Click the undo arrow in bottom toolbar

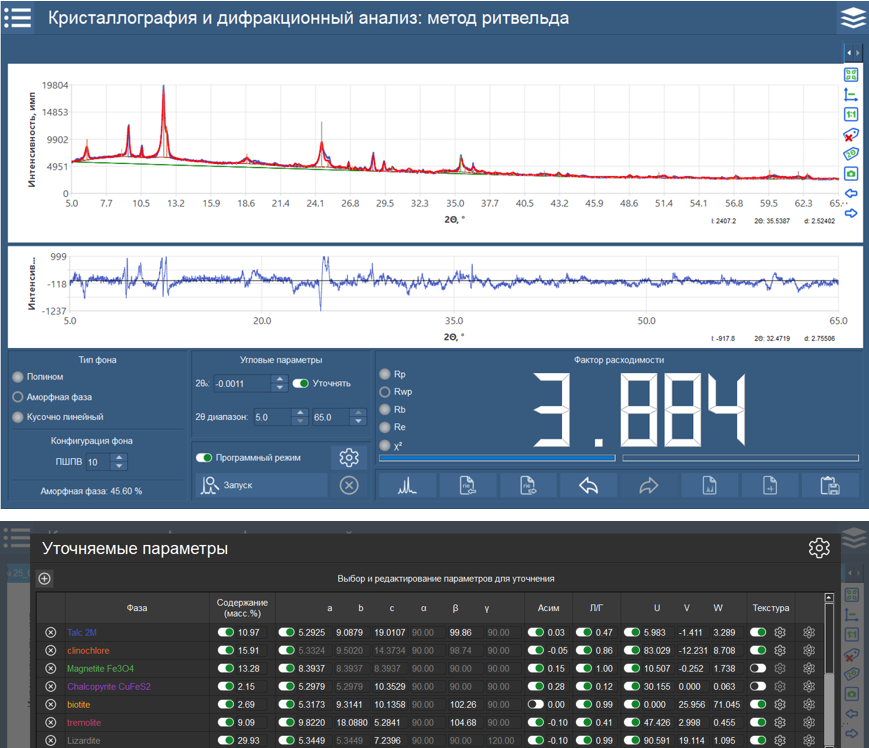pyautogui.click(x=589, y=485)
